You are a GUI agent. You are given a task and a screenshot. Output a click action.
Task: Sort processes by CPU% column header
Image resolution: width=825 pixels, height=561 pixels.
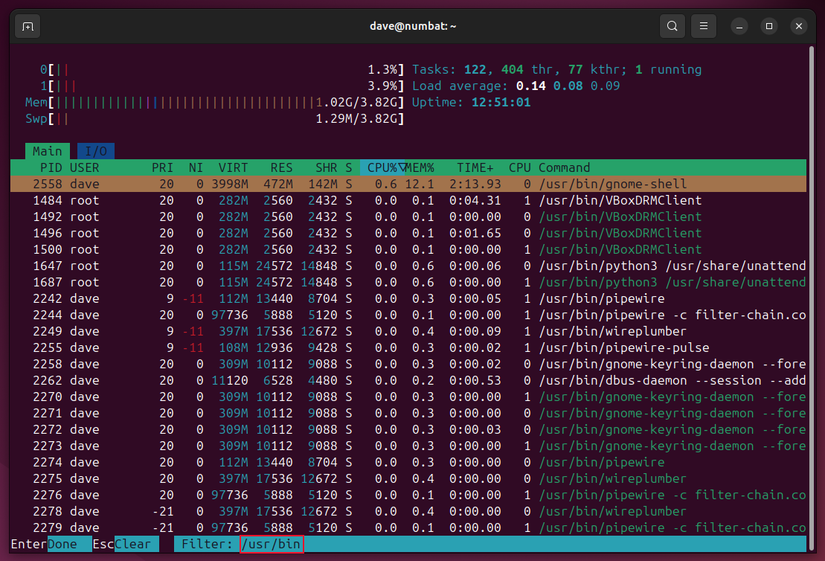(380, 168)
